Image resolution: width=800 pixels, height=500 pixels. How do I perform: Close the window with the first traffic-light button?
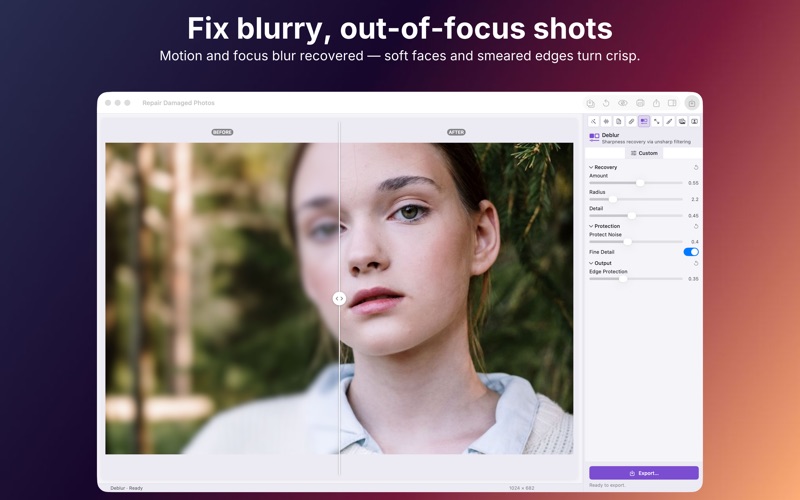(108, 103)
